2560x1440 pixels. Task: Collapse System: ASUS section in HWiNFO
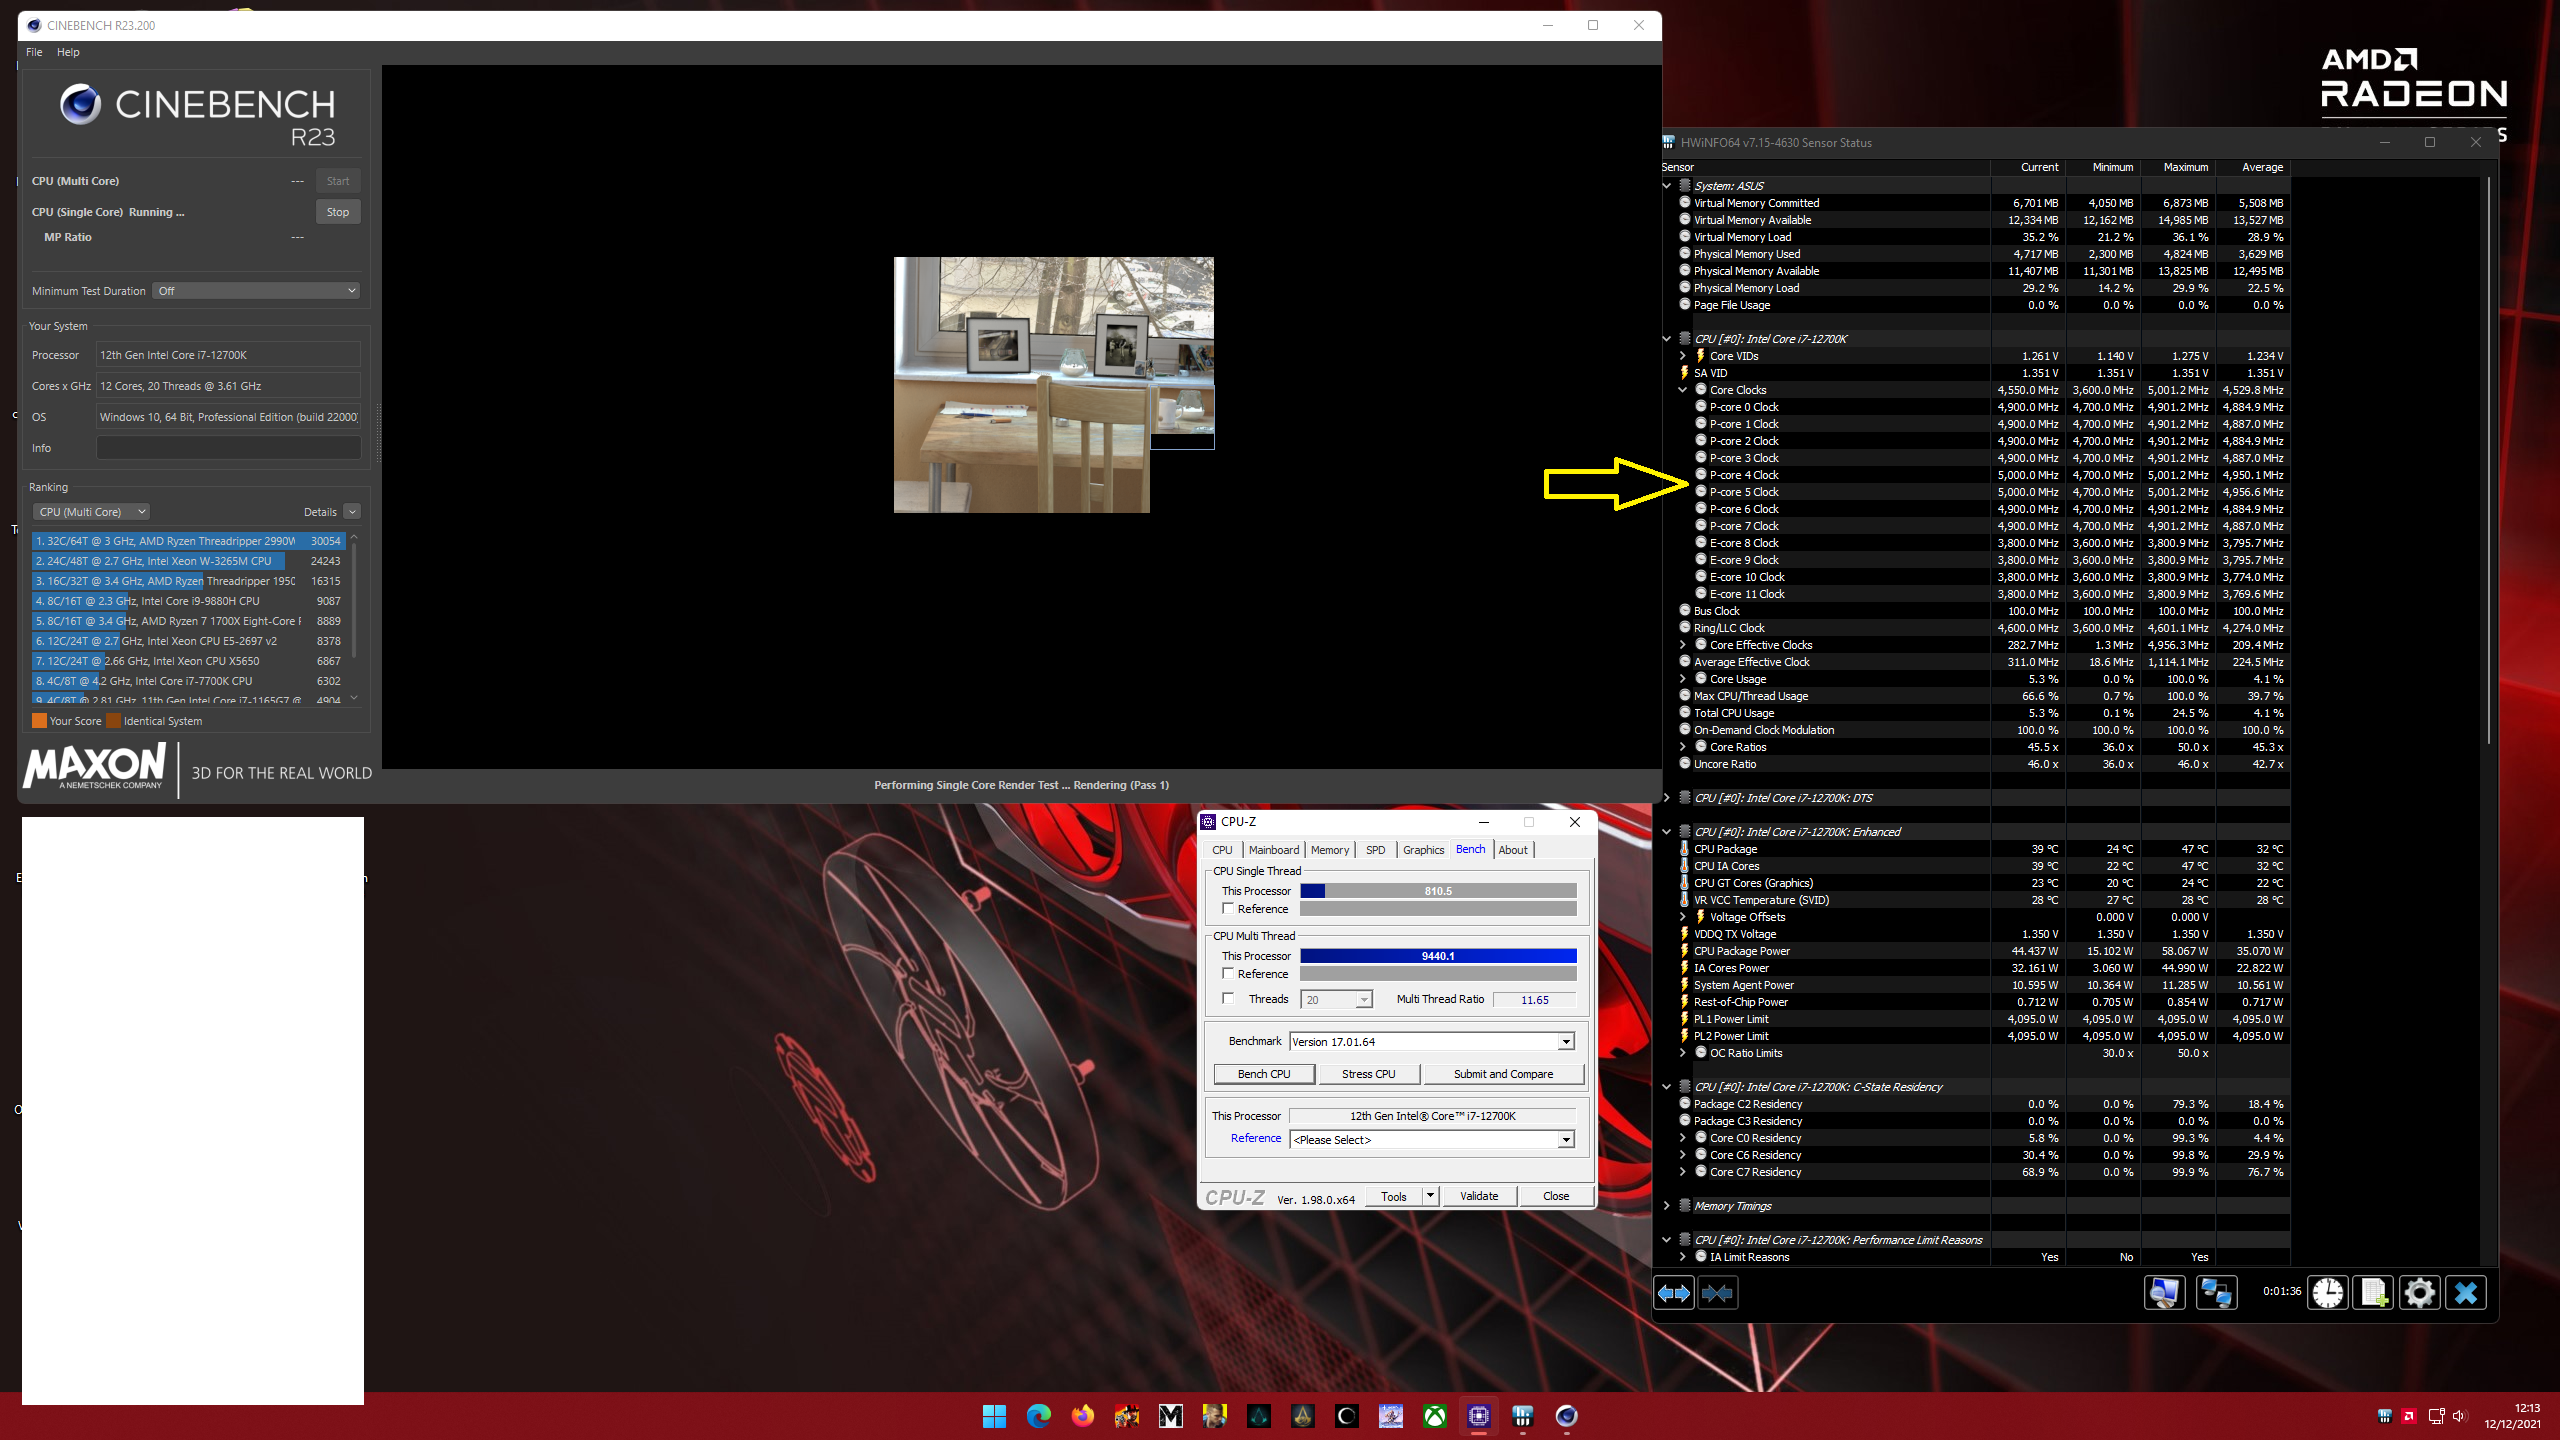[1667, 186]
